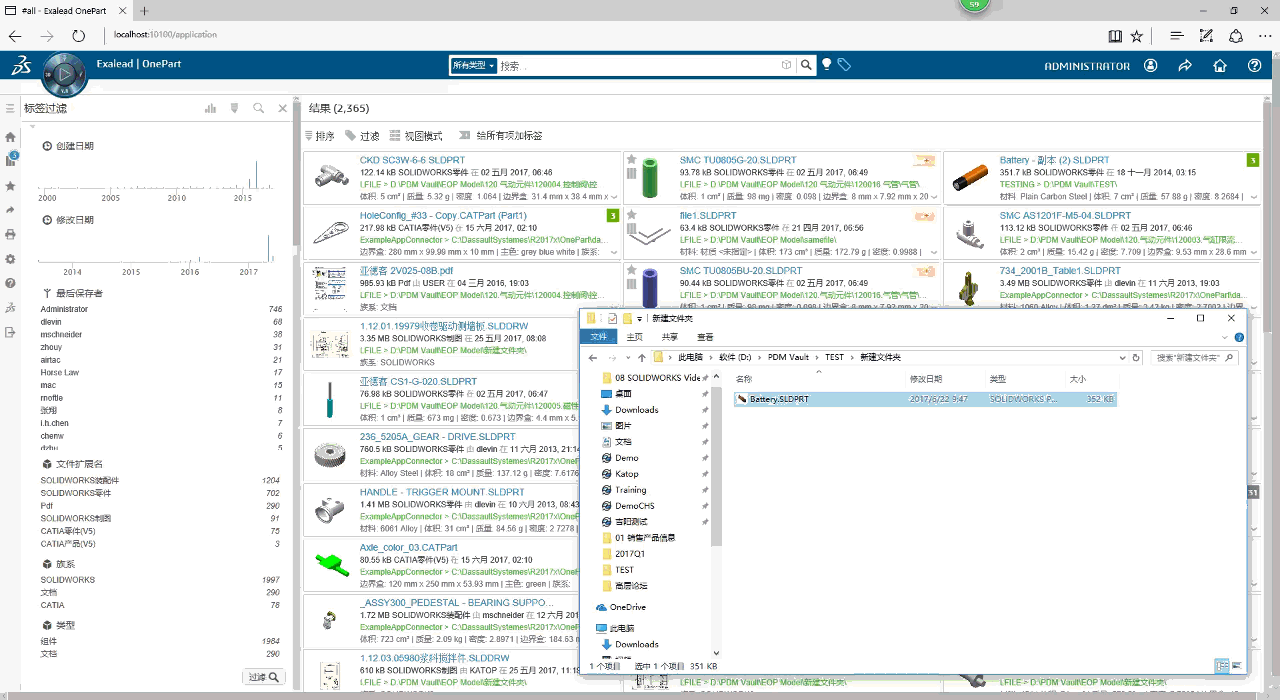Refresh the File Explorer folder view
The width and height of the screenshot is (1280, 700).
1135,357
